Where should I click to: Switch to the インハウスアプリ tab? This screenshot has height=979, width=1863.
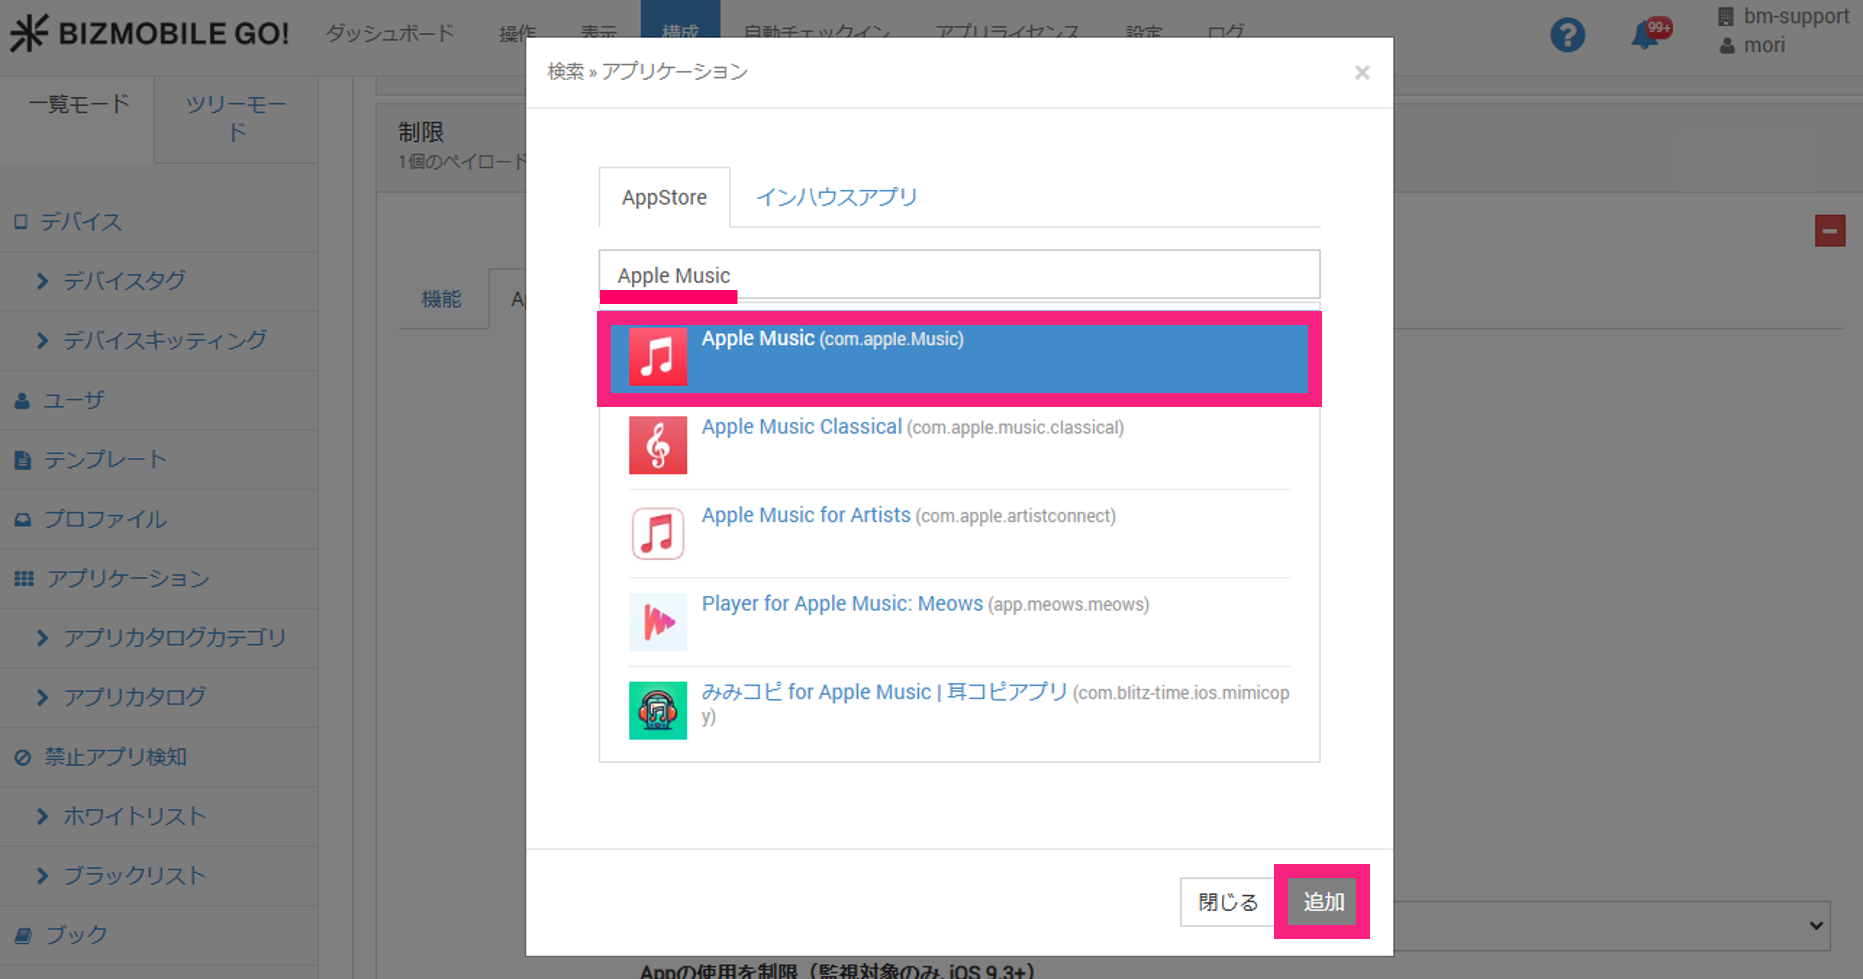click(x=836, y=197)
